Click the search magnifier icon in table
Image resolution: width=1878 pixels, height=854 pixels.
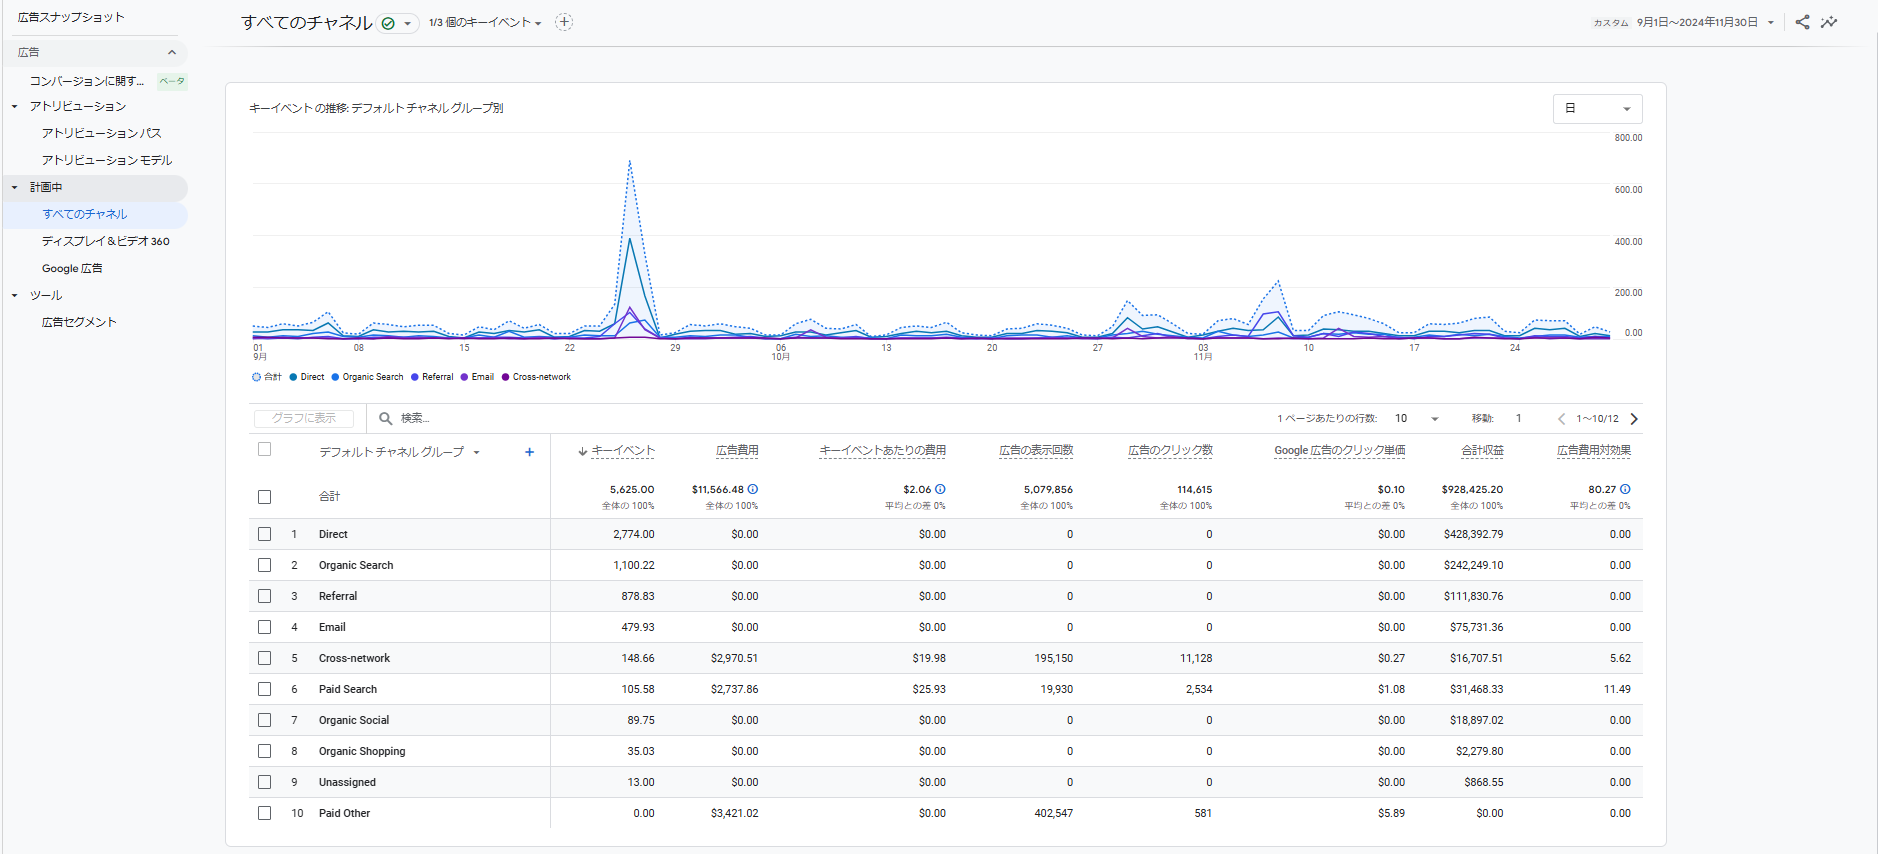[x=385, y=418]
